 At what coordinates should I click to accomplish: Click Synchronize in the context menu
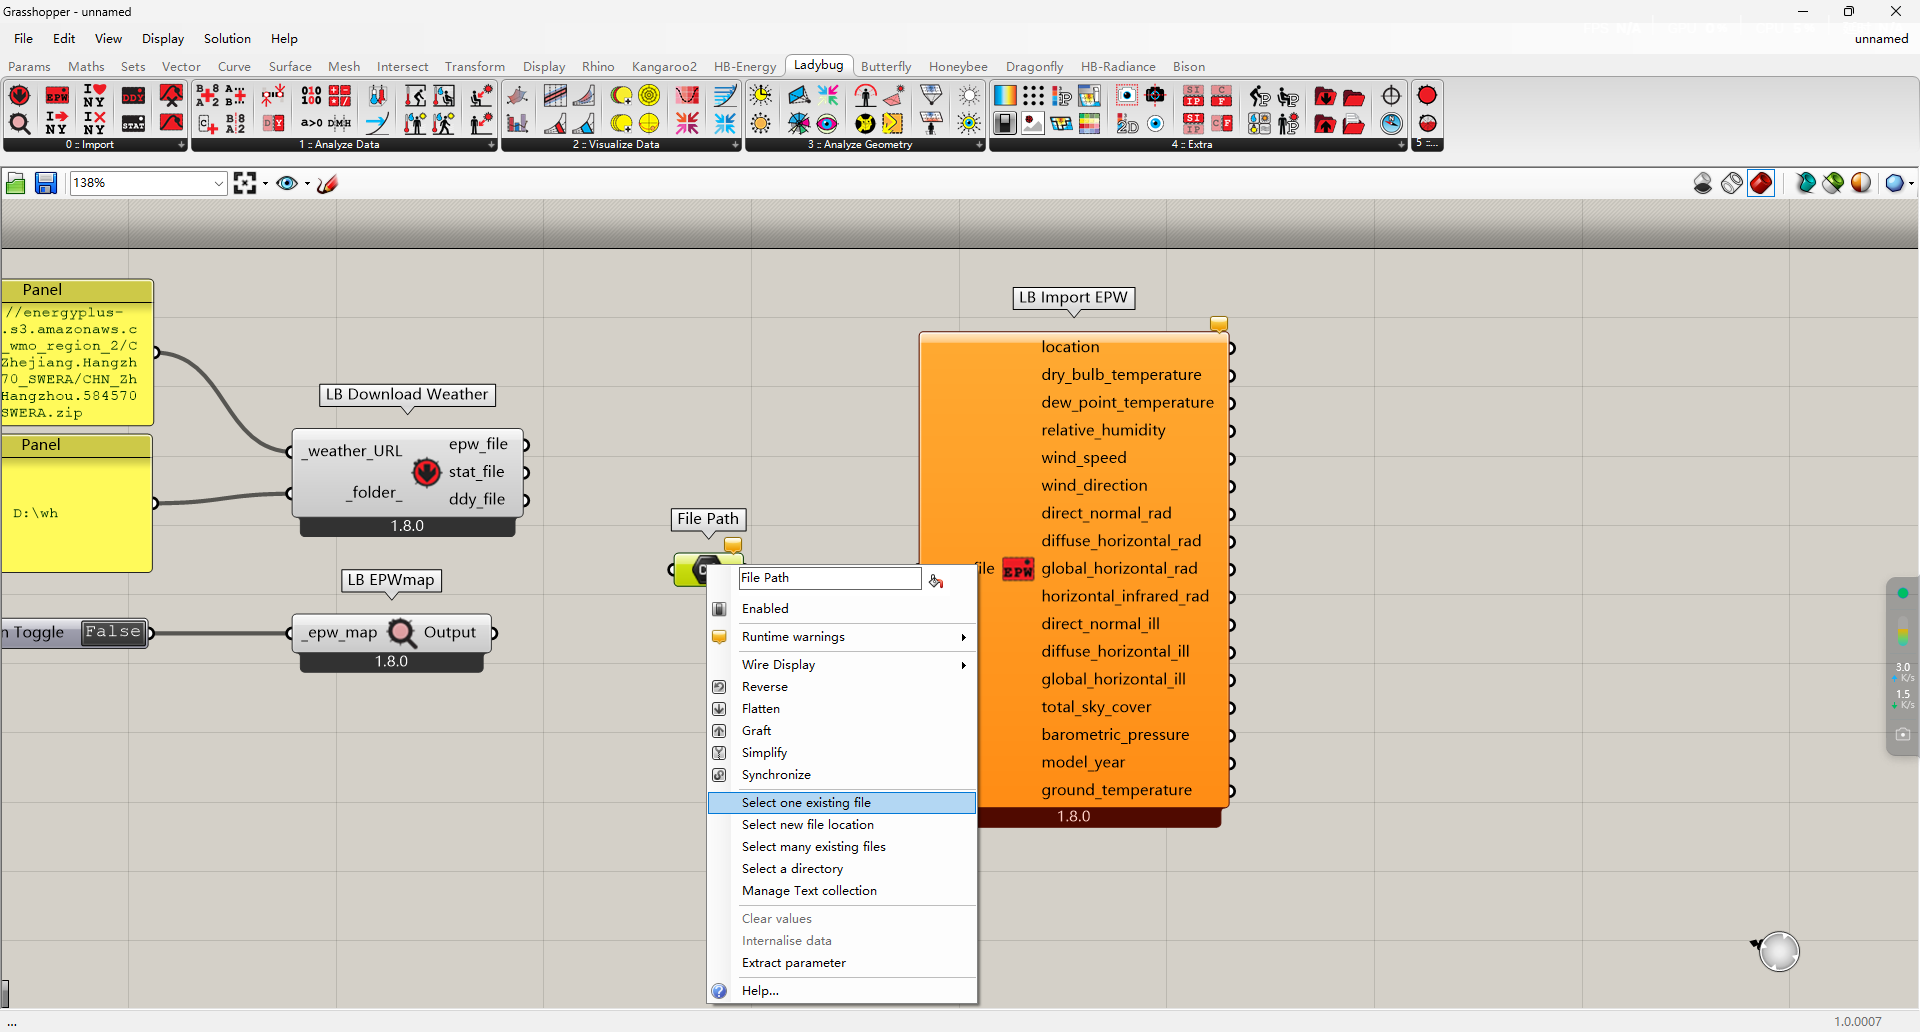pyautogui.click(x=842, y=775)
